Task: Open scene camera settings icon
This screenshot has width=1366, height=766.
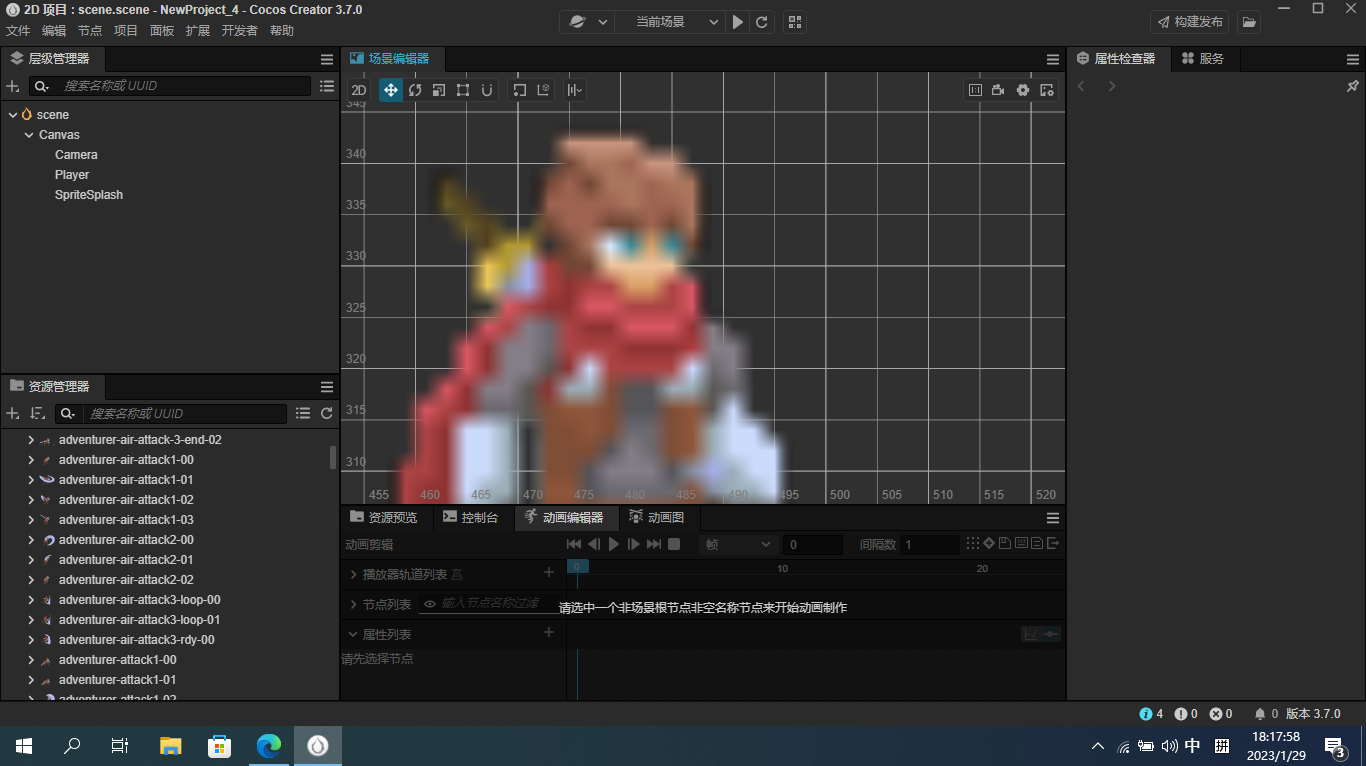Action: click(999, 90)
